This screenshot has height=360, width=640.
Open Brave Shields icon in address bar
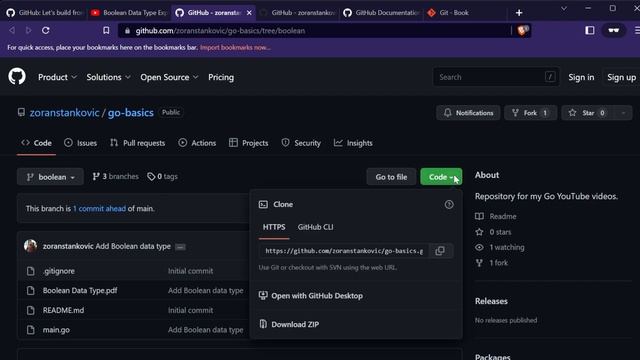pyautogui.click(x=522, y=30)
